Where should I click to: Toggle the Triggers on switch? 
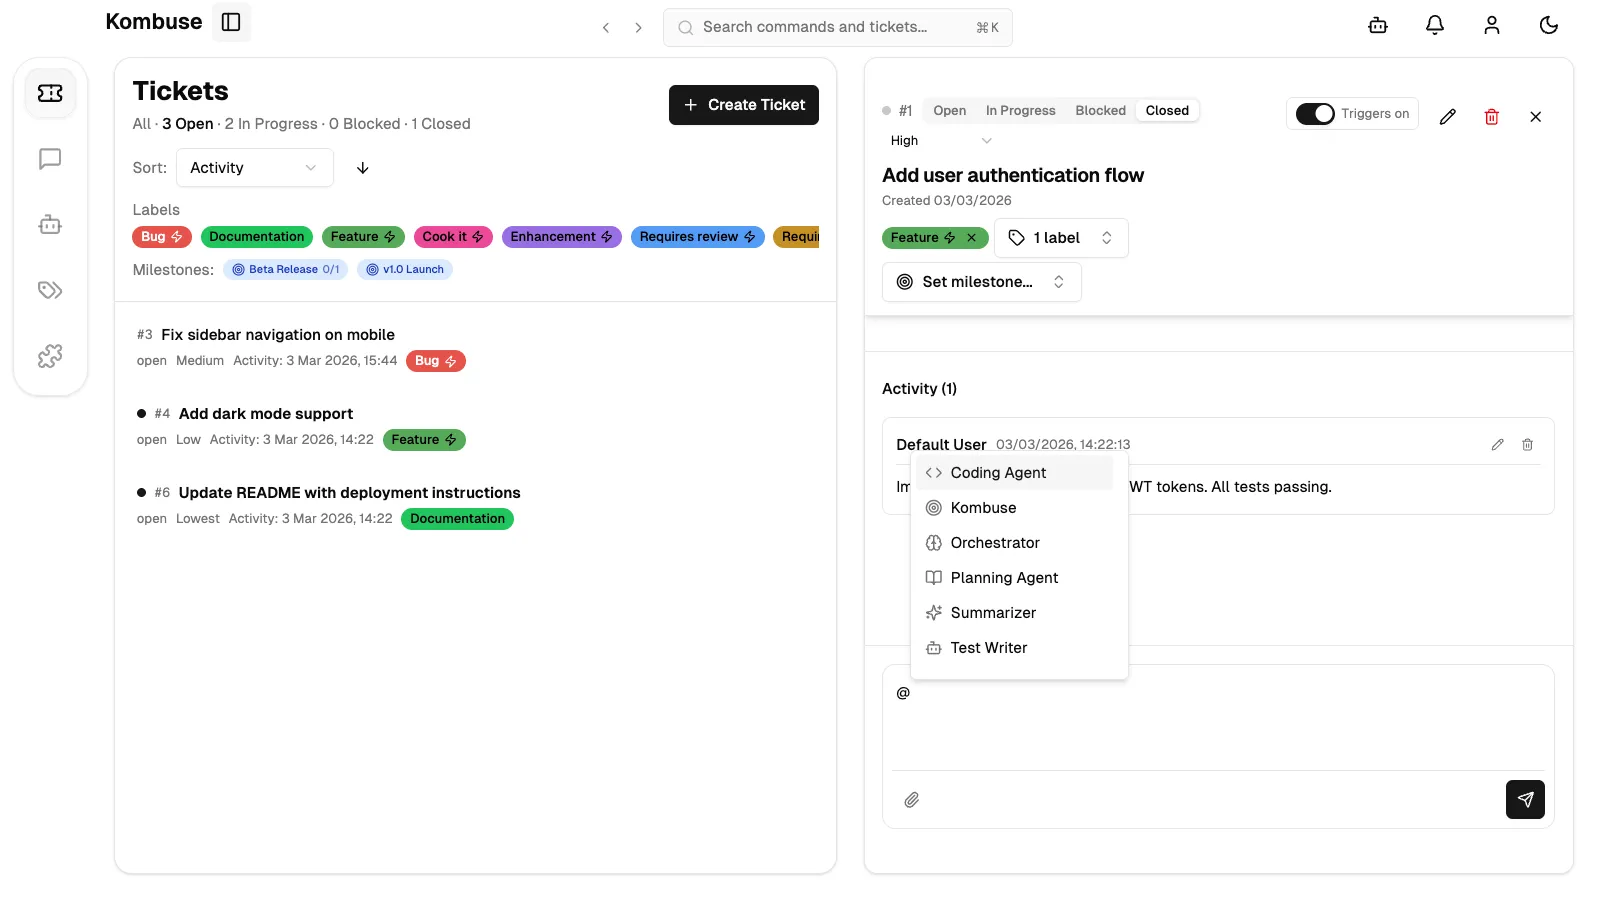point(1316,114)
